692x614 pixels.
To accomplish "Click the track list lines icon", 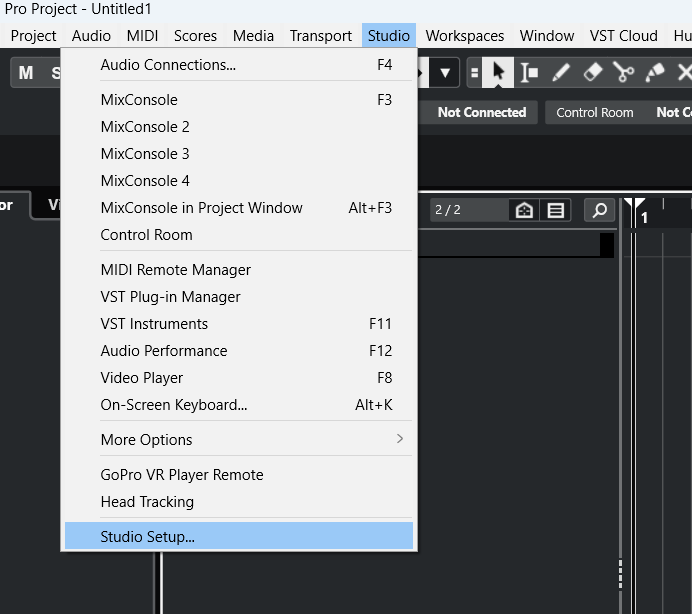I will (x=555, y=210).
